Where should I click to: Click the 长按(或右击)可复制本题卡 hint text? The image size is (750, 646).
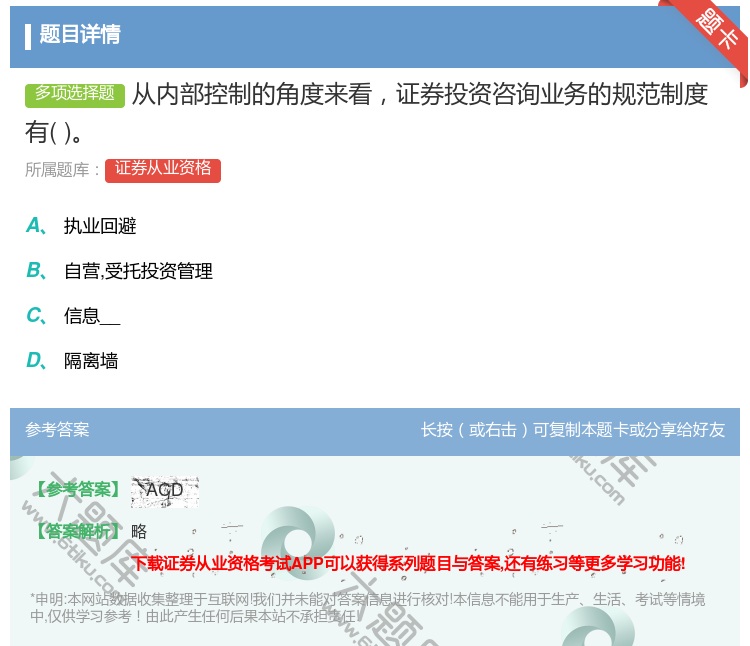click(x=573, y=429)
